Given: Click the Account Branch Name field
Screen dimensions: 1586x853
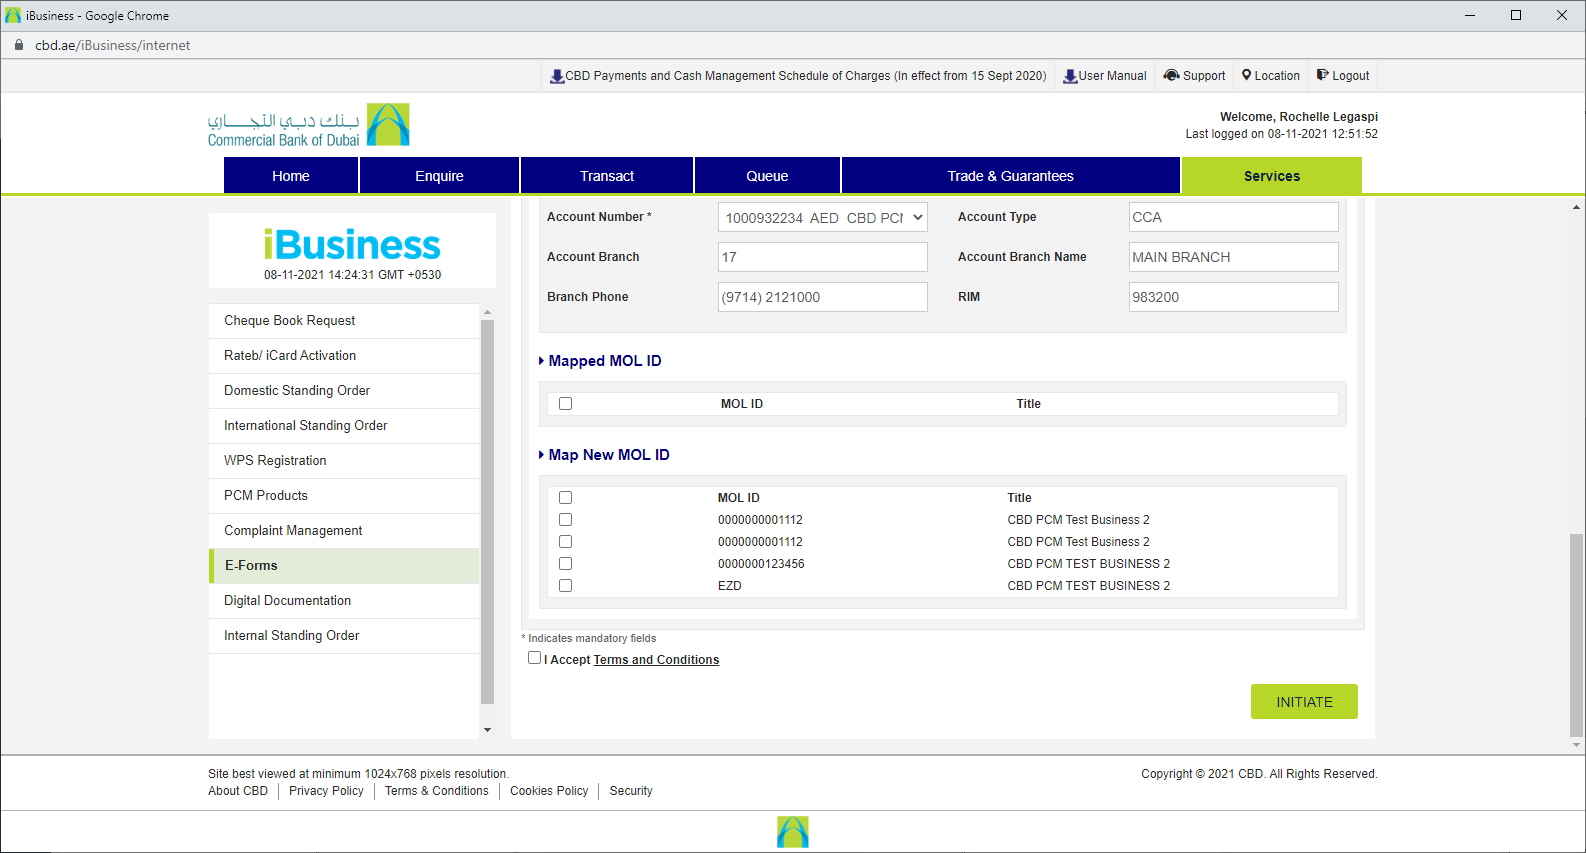Looking at the screenshot, I should [x=1233, y=257].
